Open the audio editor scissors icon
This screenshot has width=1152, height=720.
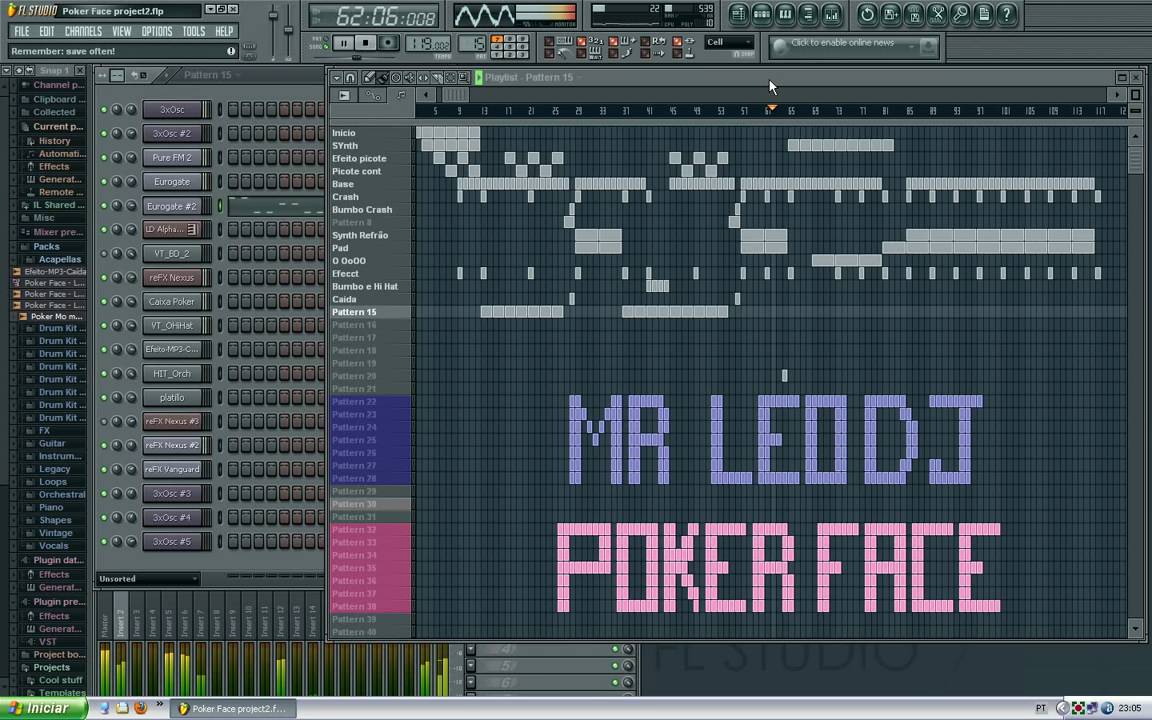point(937,14)
